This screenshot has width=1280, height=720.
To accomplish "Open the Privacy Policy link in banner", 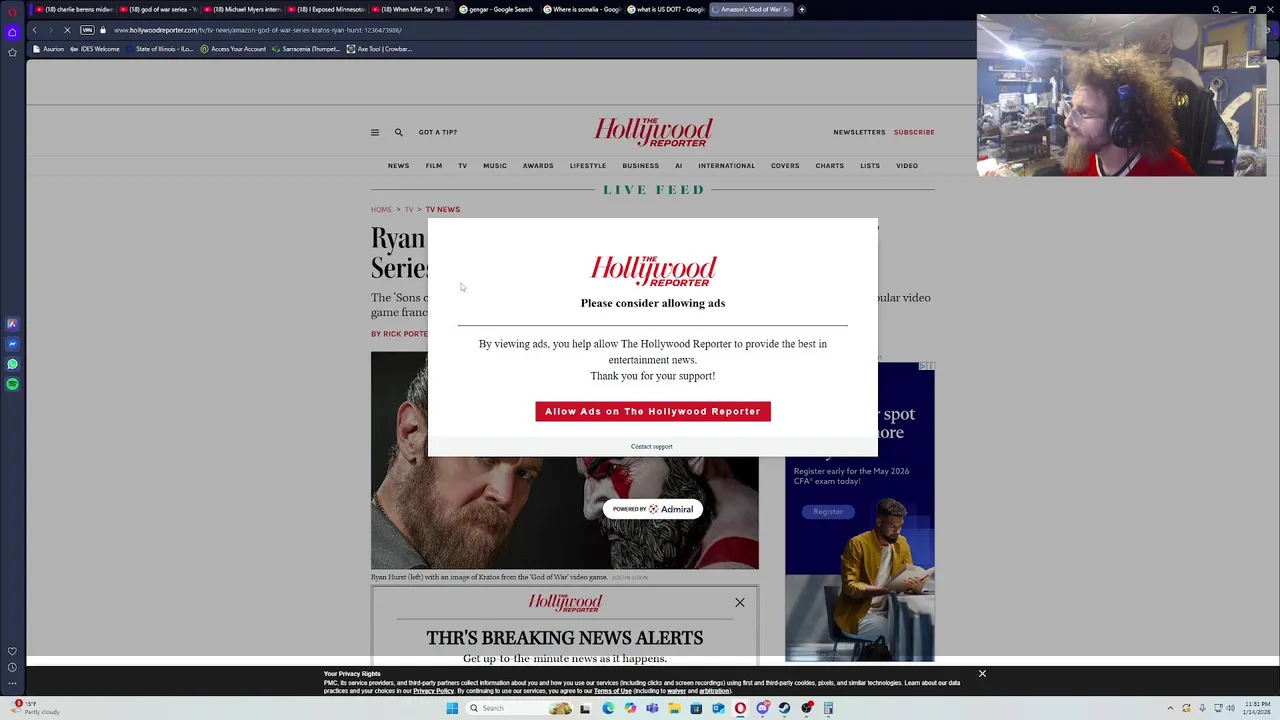I will point(434,691).
